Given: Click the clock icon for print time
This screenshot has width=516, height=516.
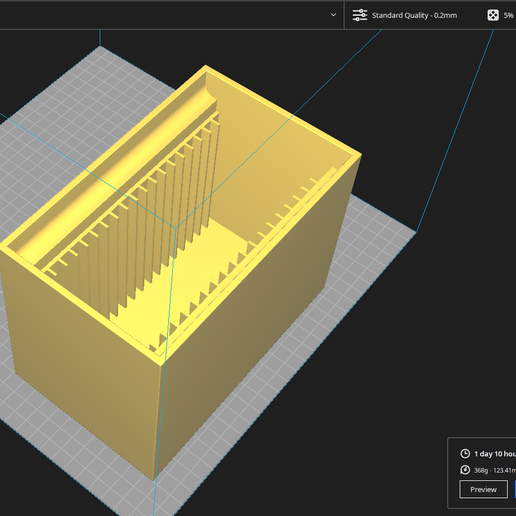Looking at the screenshot, I should (465, 454).
